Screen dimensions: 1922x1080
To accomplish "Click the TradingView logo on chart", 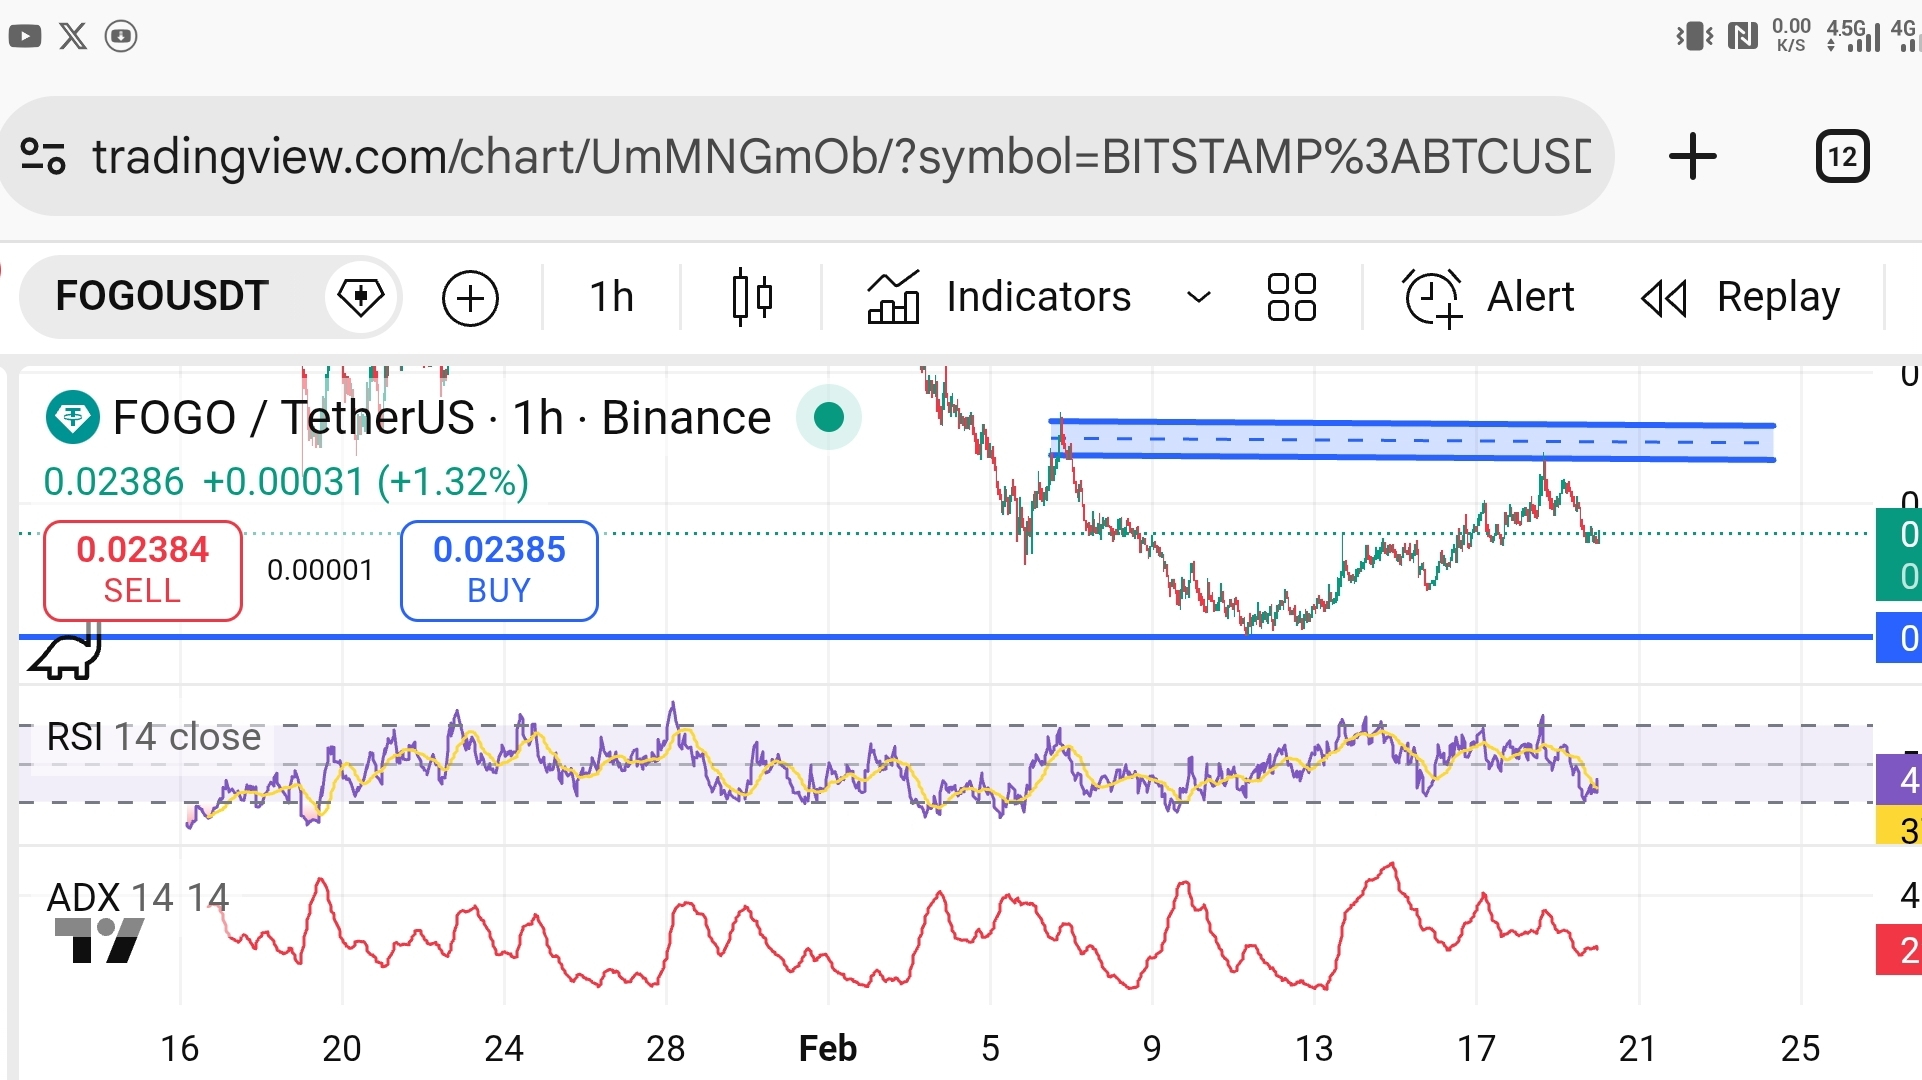I will [99, 940].
